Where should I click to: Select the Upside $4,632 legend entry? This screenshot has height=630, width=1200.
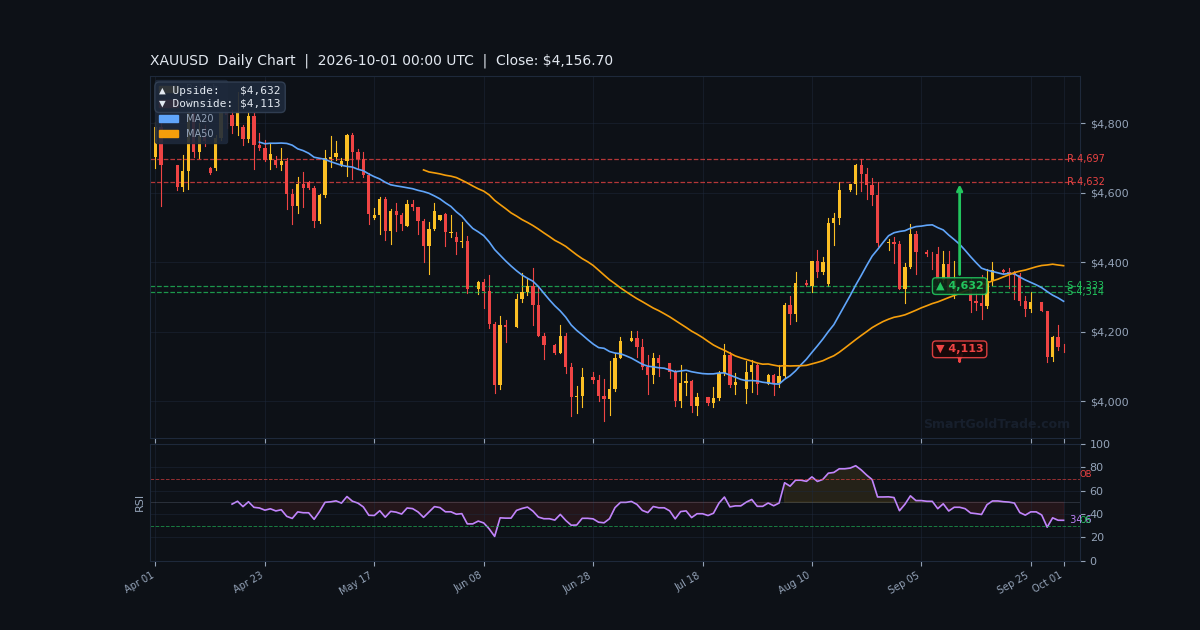pyautogui.click(x=219, y=91)
